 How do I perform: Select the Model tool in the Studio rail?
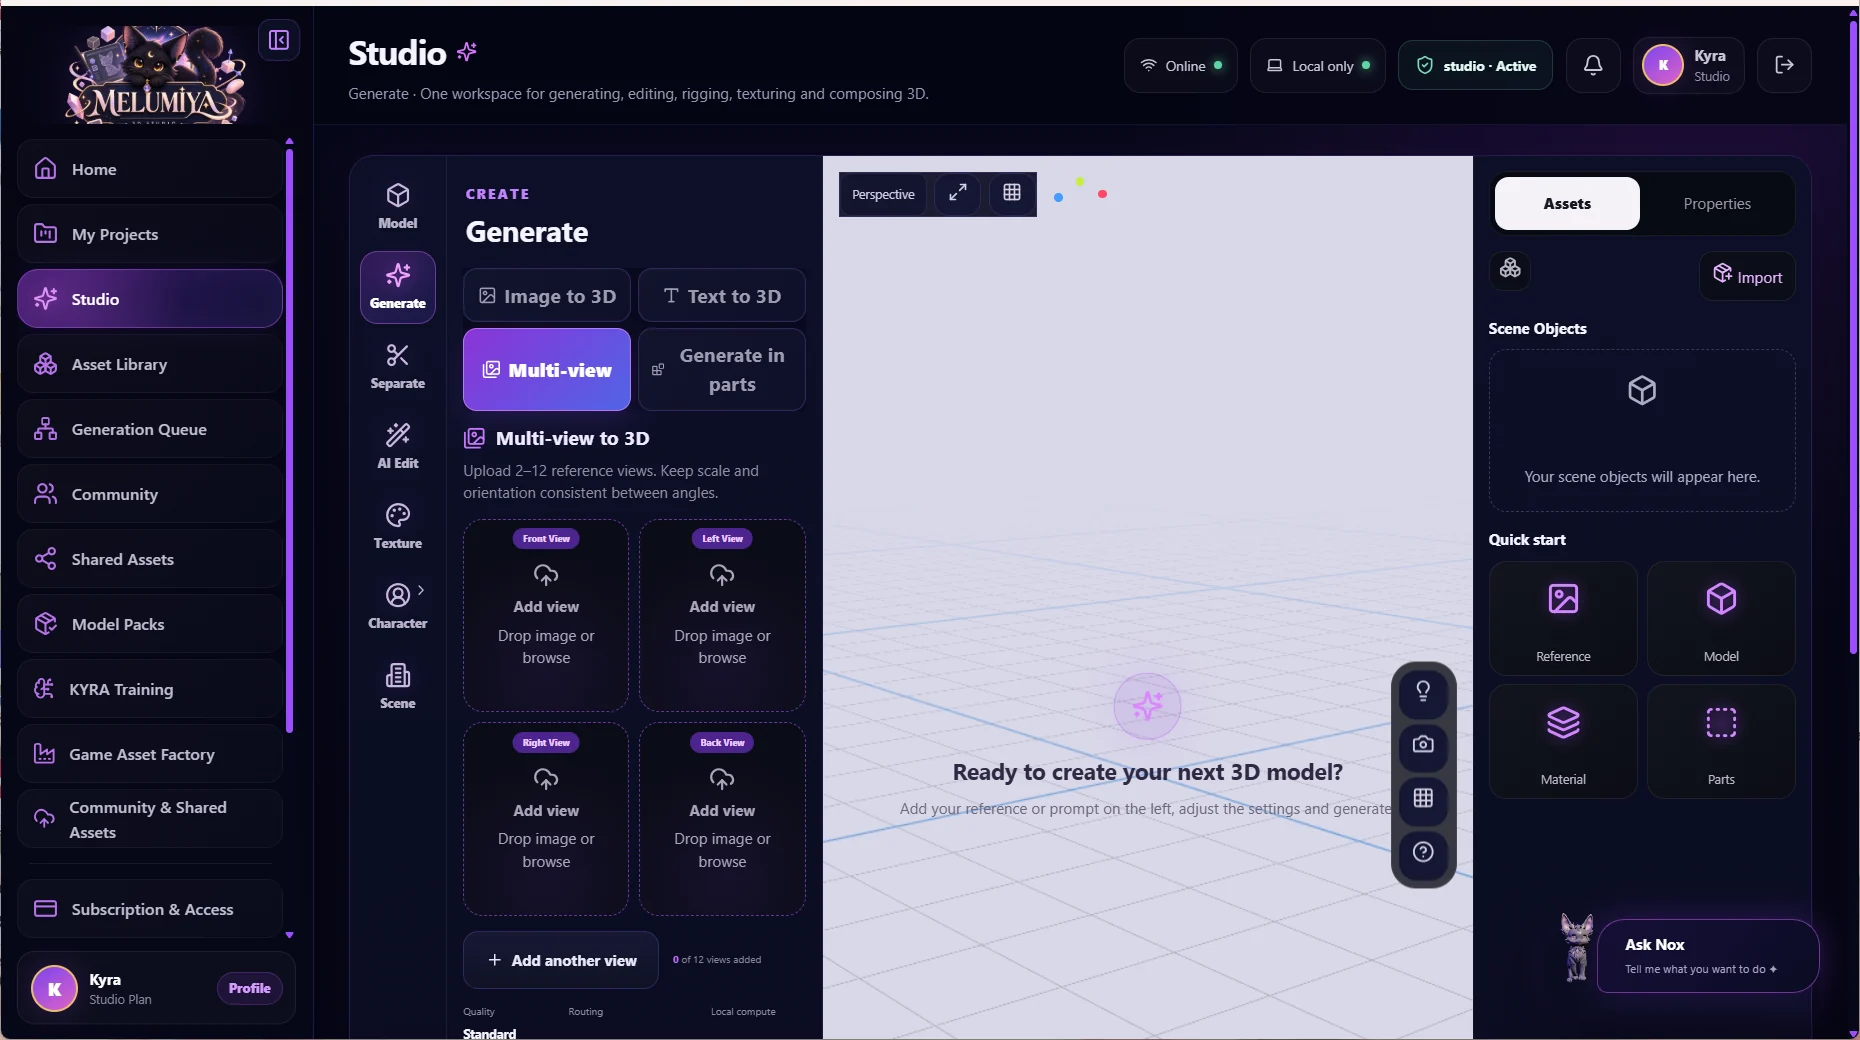click(x=398, y=206)
